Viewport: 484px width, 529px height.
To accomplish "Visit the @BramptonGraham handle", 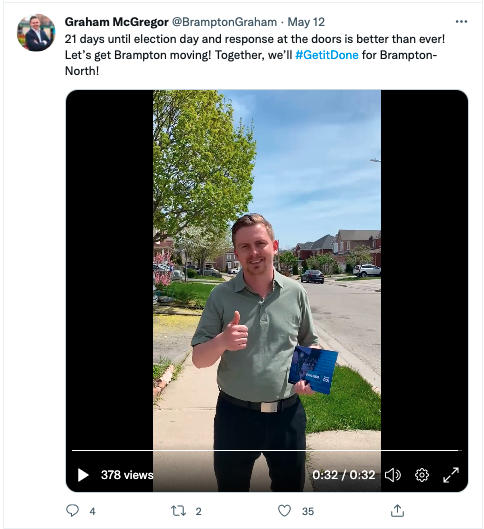I will 224,22.
